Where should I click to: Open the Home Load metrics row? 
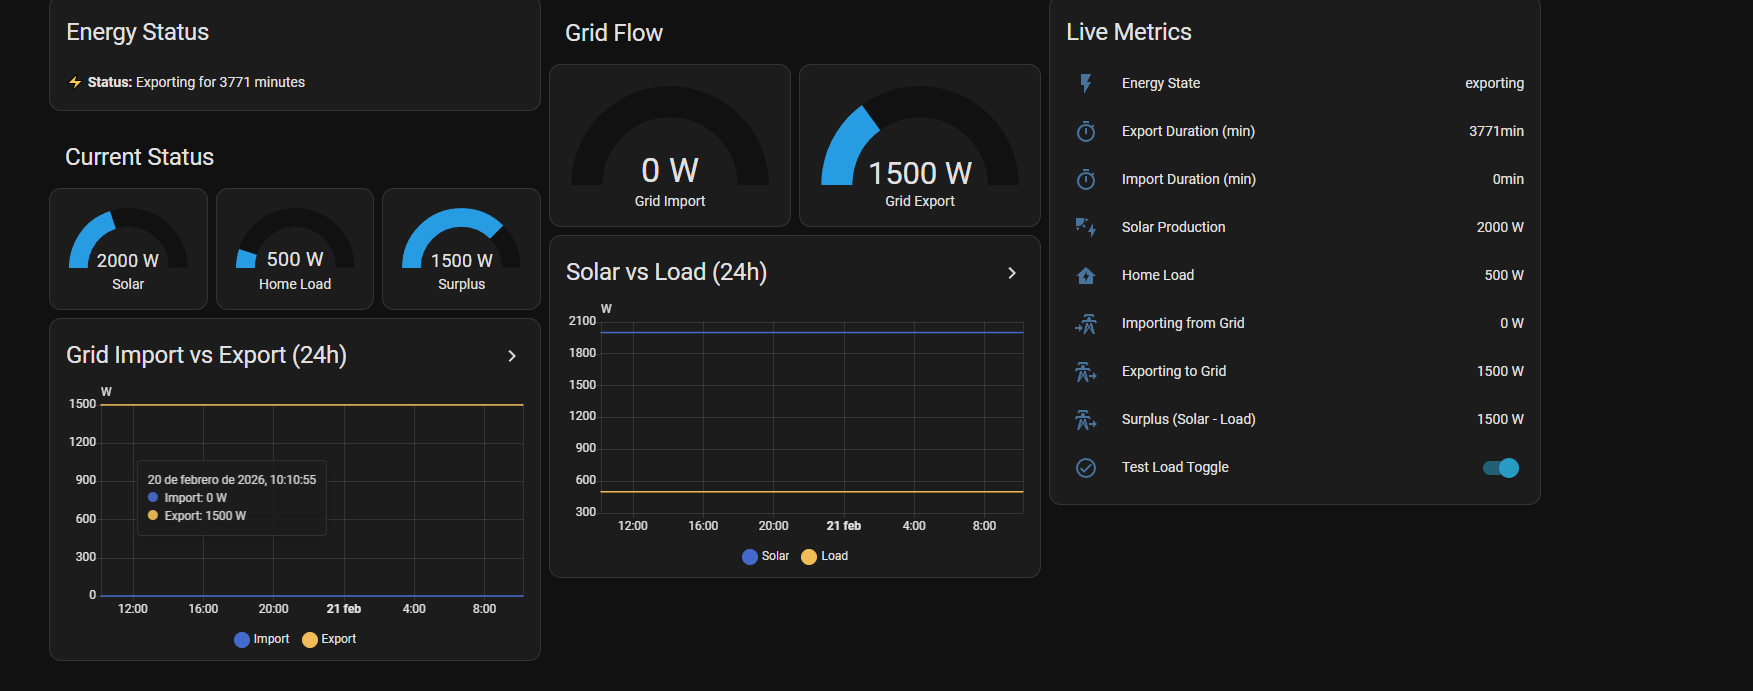[x=1295, y=275]
